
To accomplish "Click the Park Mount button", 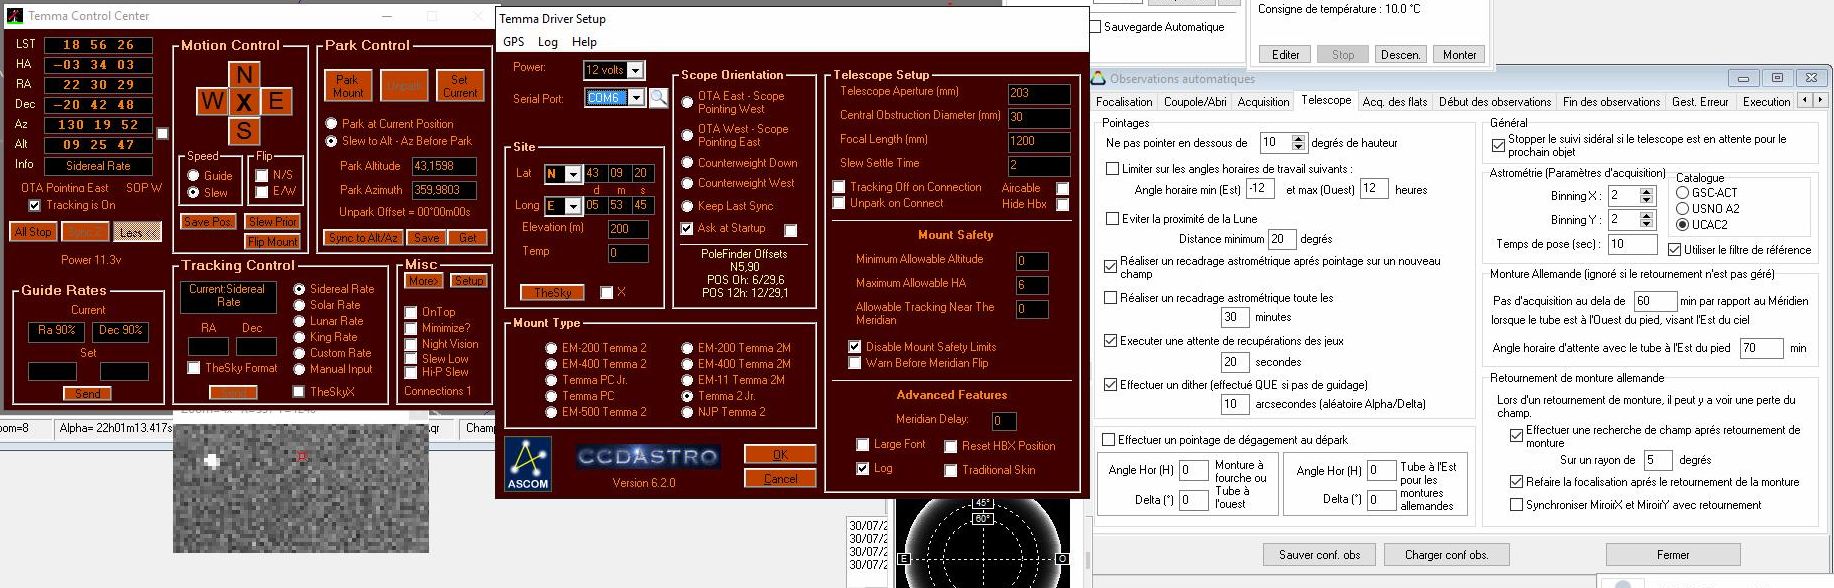I will (348, 86).
